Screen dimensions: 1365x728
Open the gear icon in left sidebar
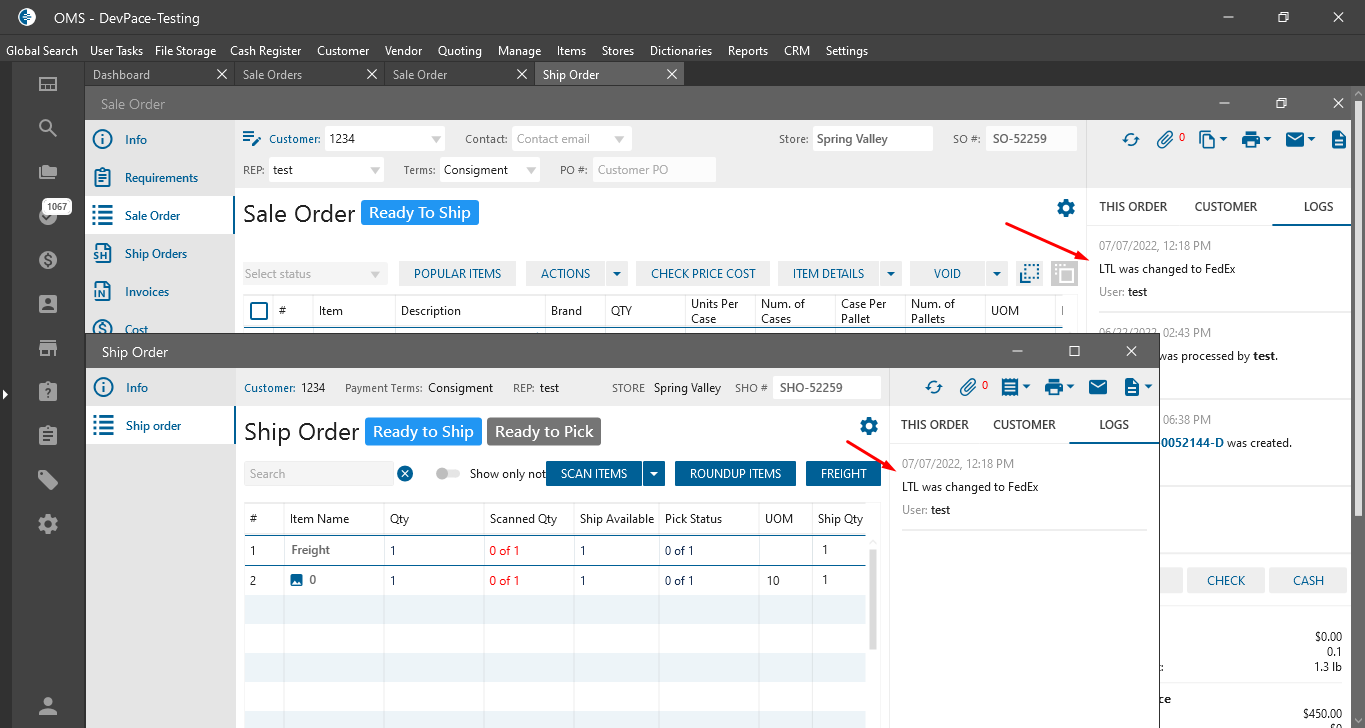pyautogui.click(x=48, y=524)
